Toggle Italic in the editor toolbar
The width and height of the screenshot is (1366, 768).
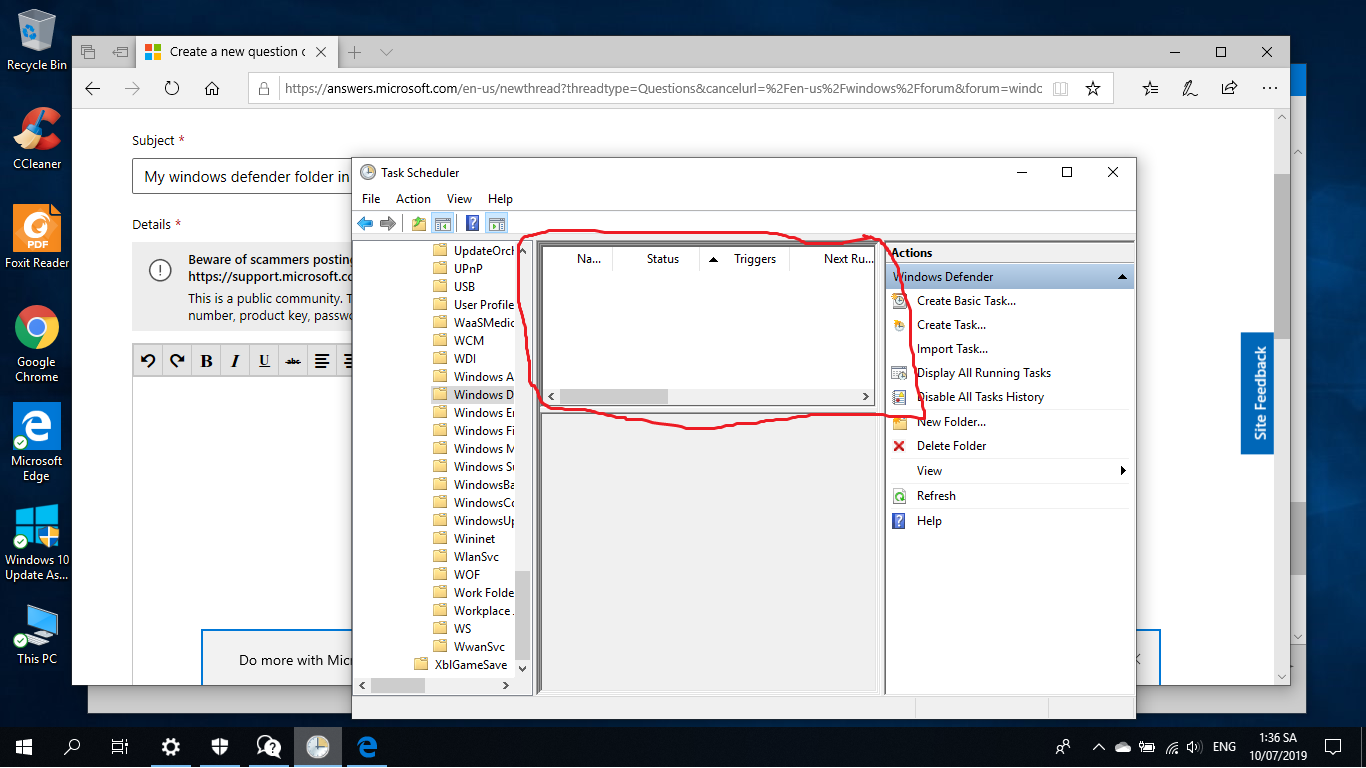tap(236, 361)
